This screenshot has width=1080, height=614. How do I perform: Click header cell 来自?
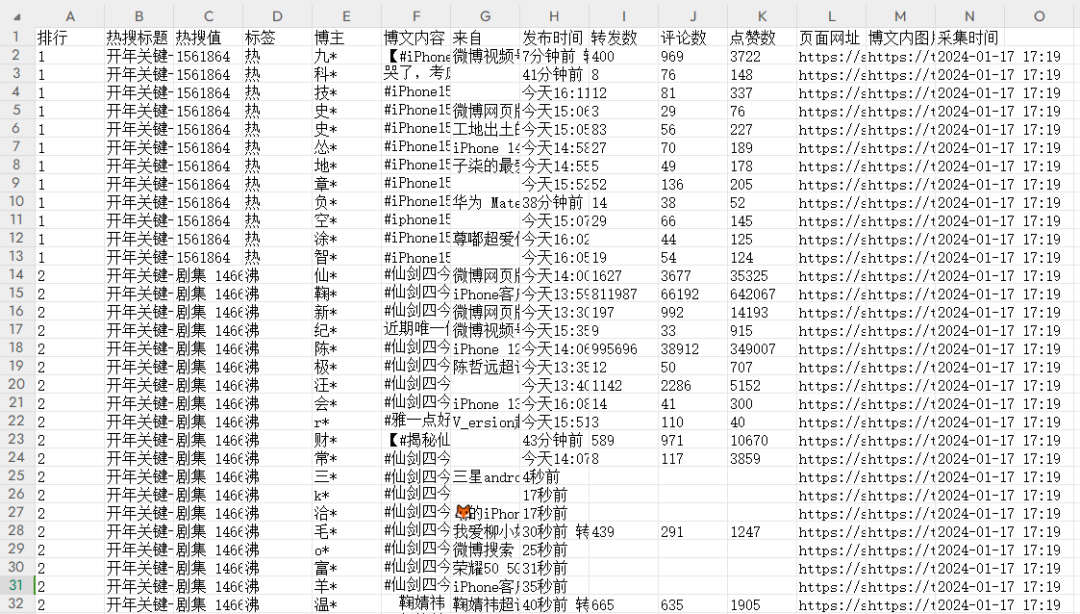coord(486,37)
